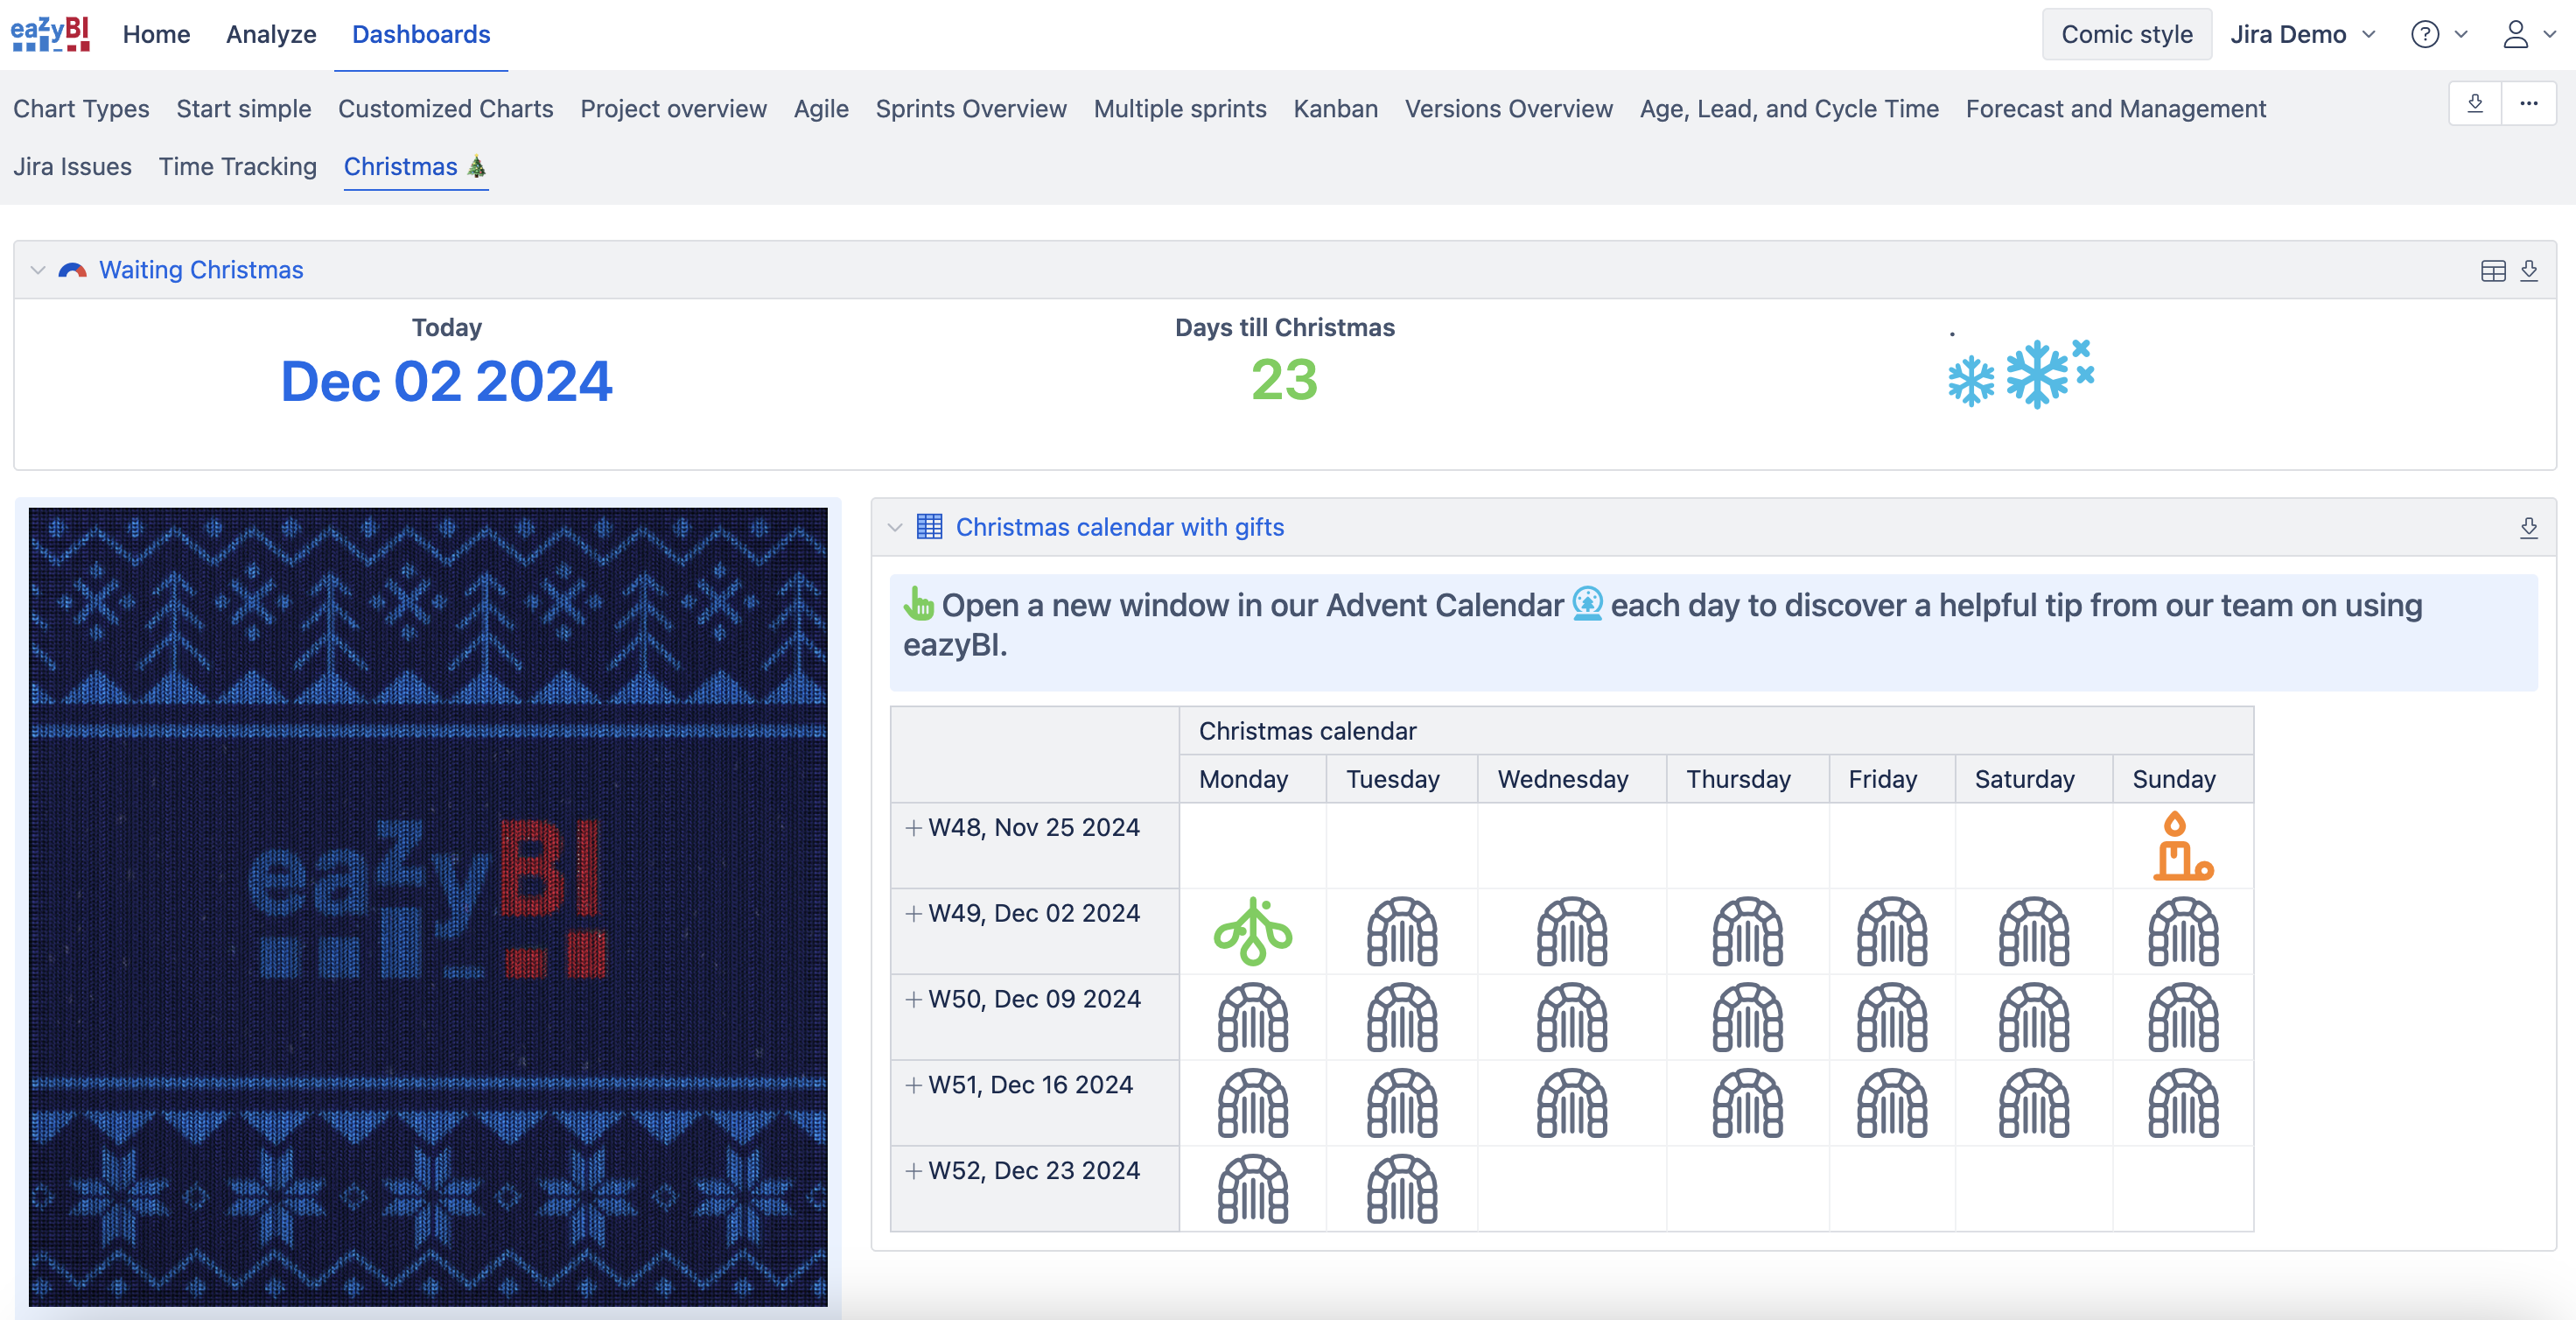Expand W50, Dec 09 2024 row
This screenshot has width=2576, height=1320.
pos(913,1000)
